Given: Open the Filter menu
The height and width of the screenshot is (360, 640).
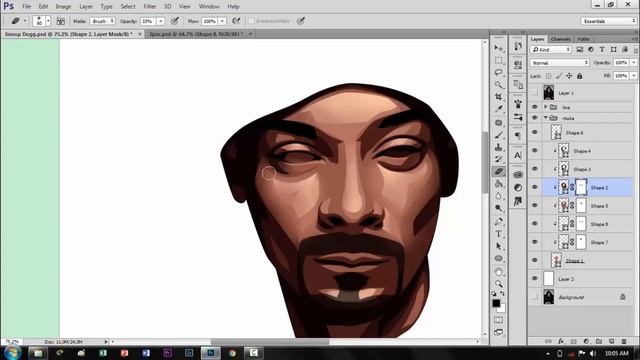Looking at the screenshot, I should tap(149, 7).
